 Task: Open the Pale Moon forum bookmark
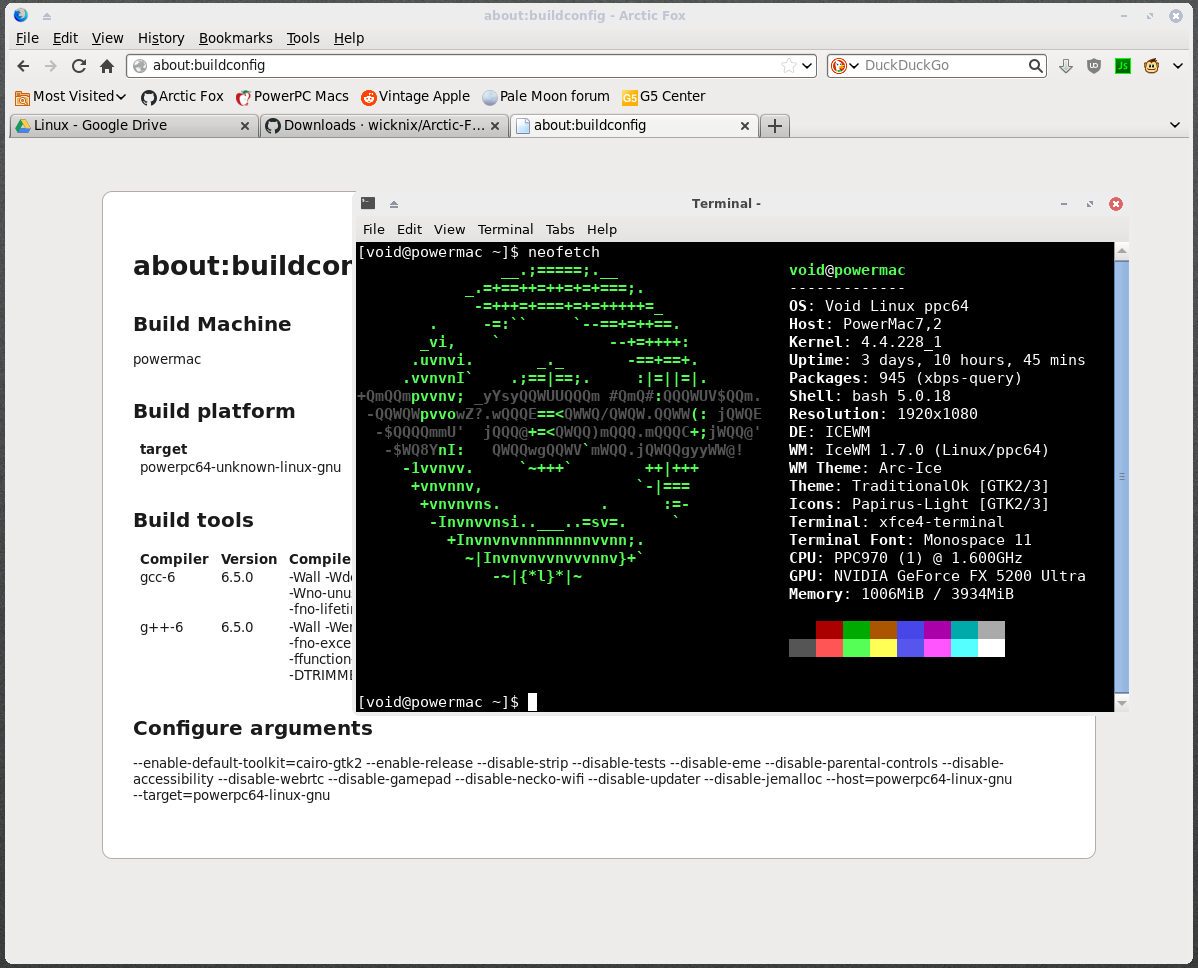546,96
